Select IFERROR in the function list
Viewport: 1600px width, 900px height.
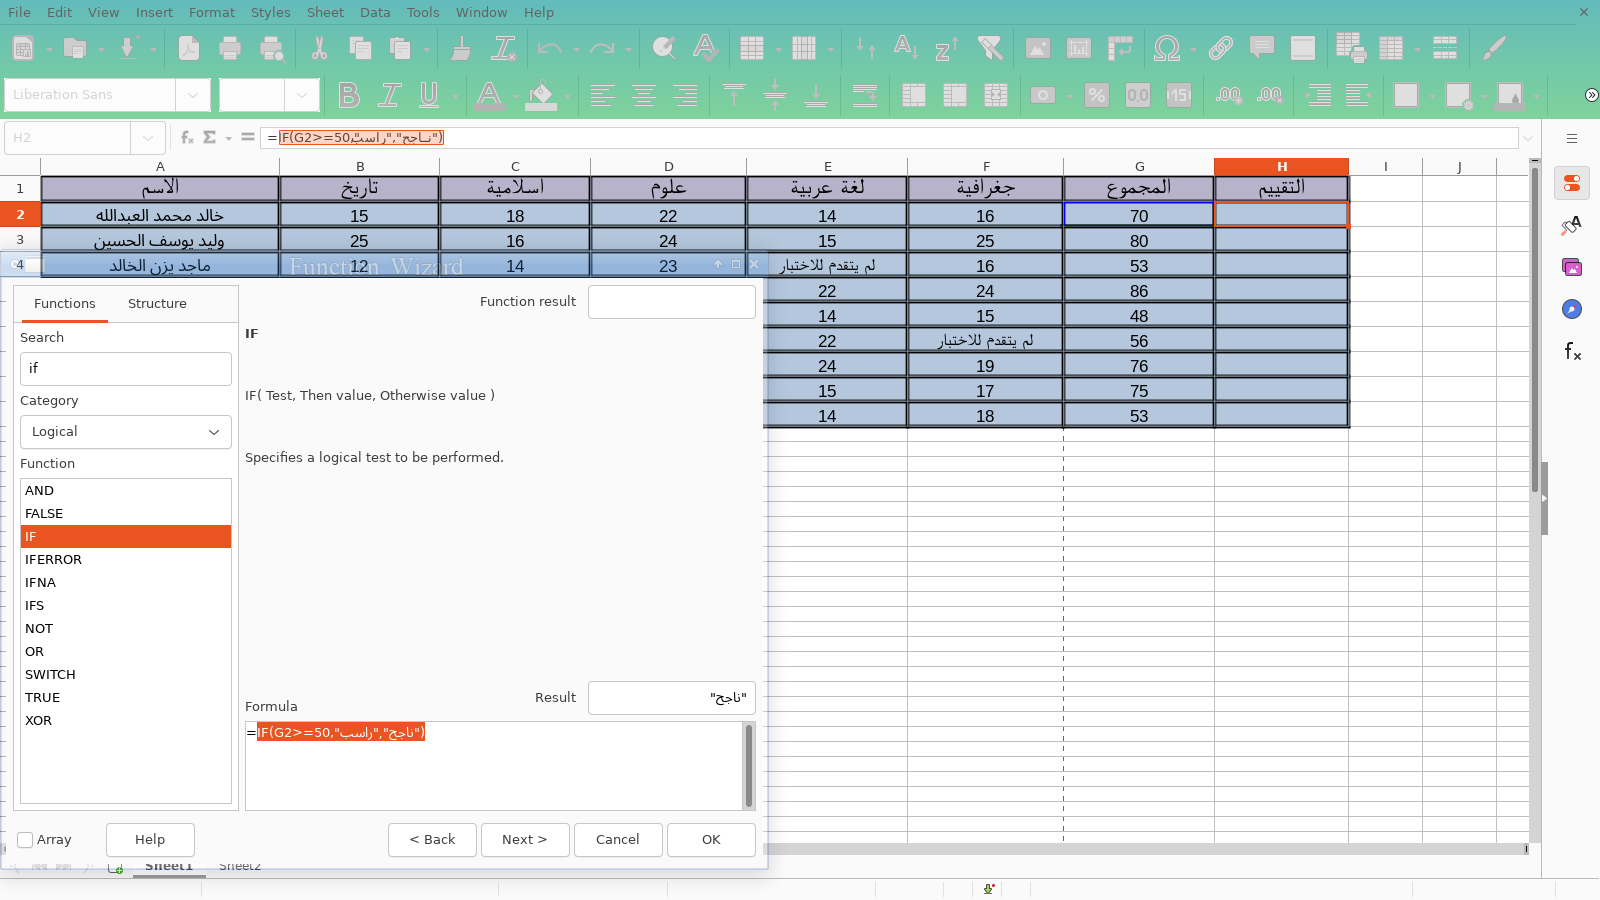[x=54, y=560]
